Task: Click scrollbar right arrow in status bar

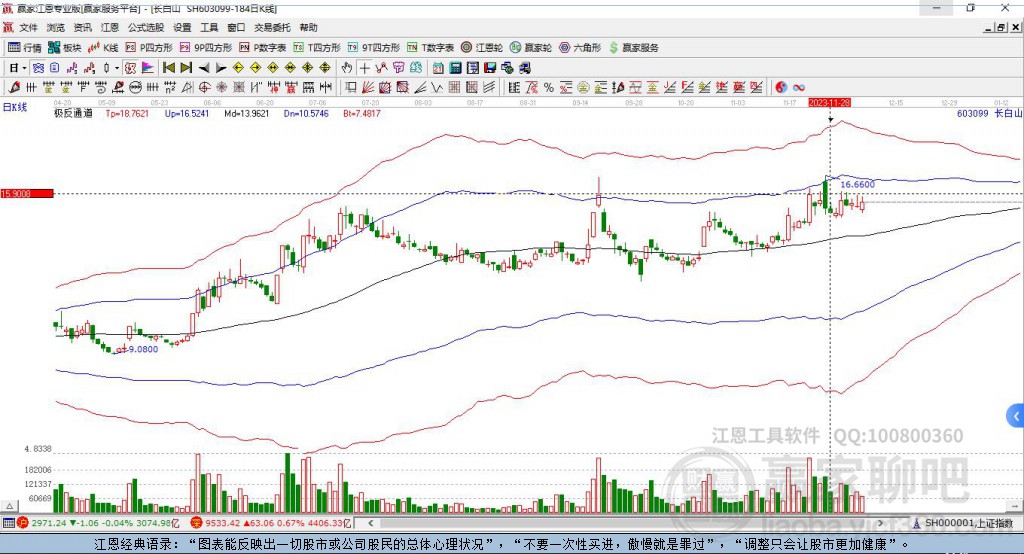Action: (880, 523)
